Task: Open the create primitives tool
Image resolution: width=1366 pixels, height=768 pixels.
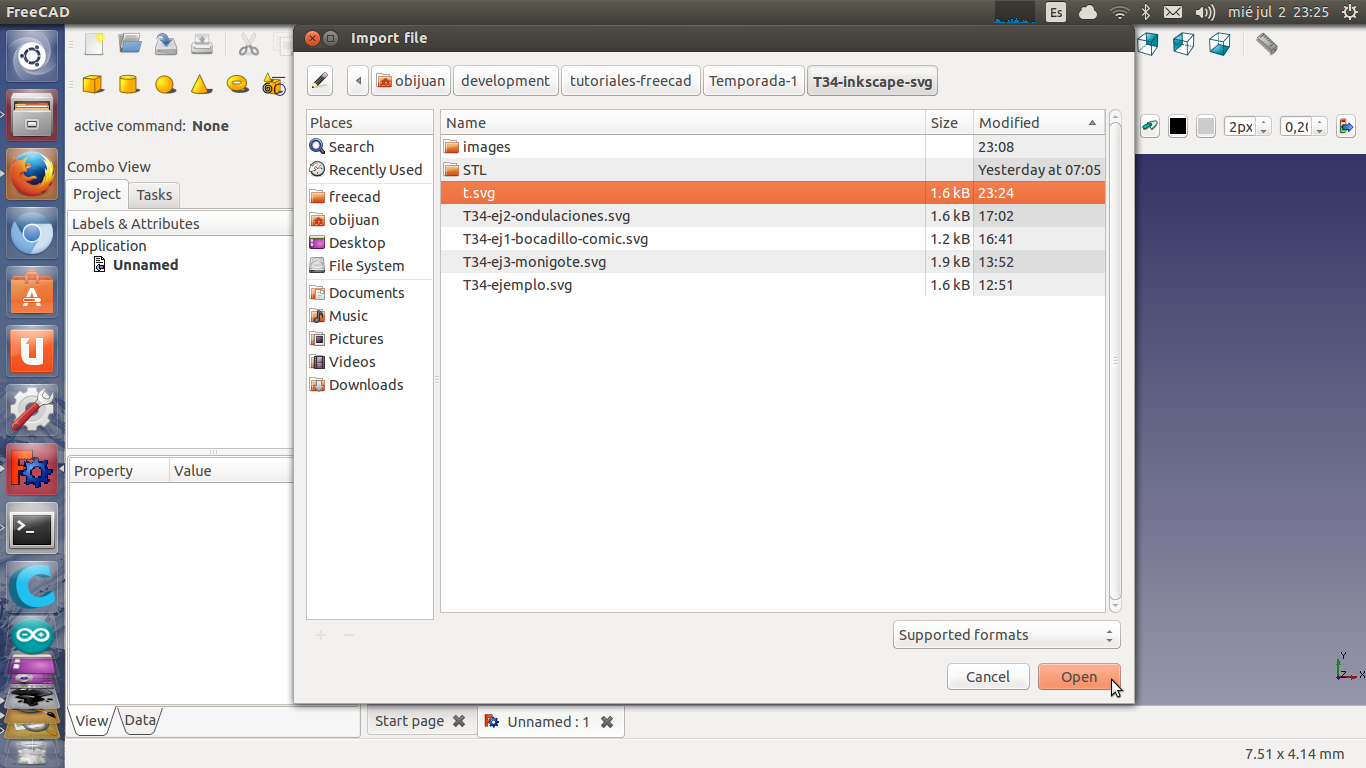Action: coord(273,84)
